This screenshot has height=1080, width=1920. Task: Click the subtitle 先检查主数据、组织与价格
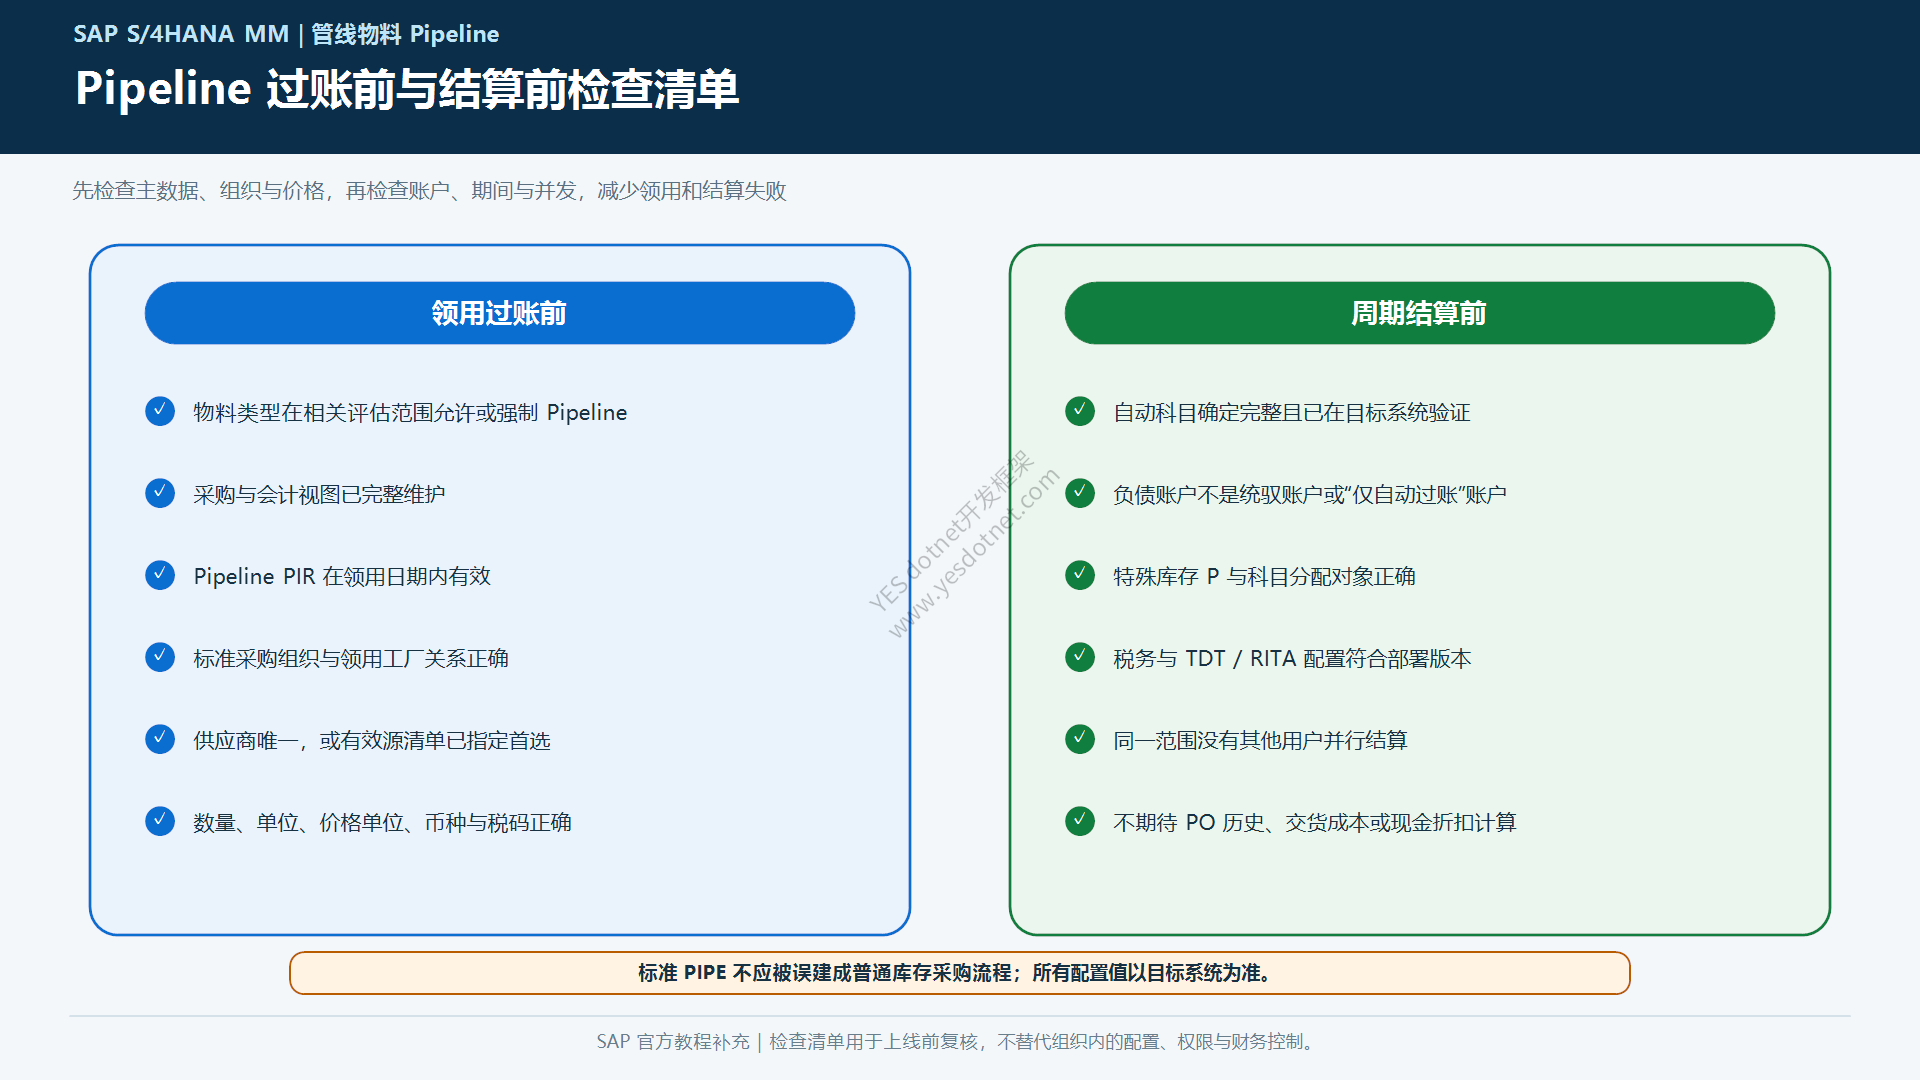point(429,190)
